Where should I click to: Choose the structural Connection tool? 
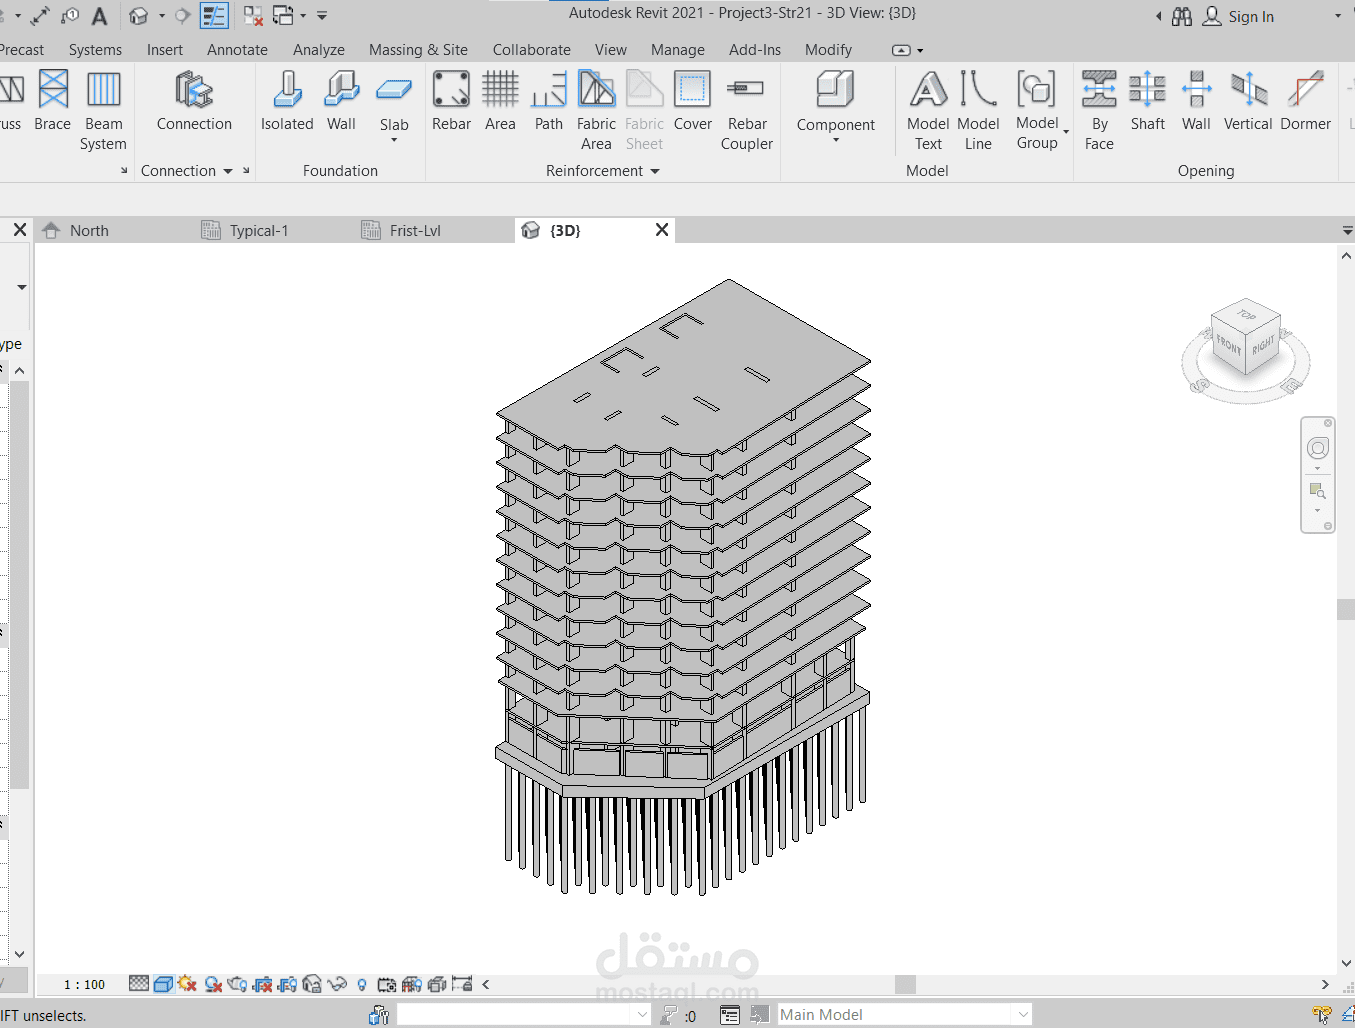pyautogui.click(x=194, y=101)
